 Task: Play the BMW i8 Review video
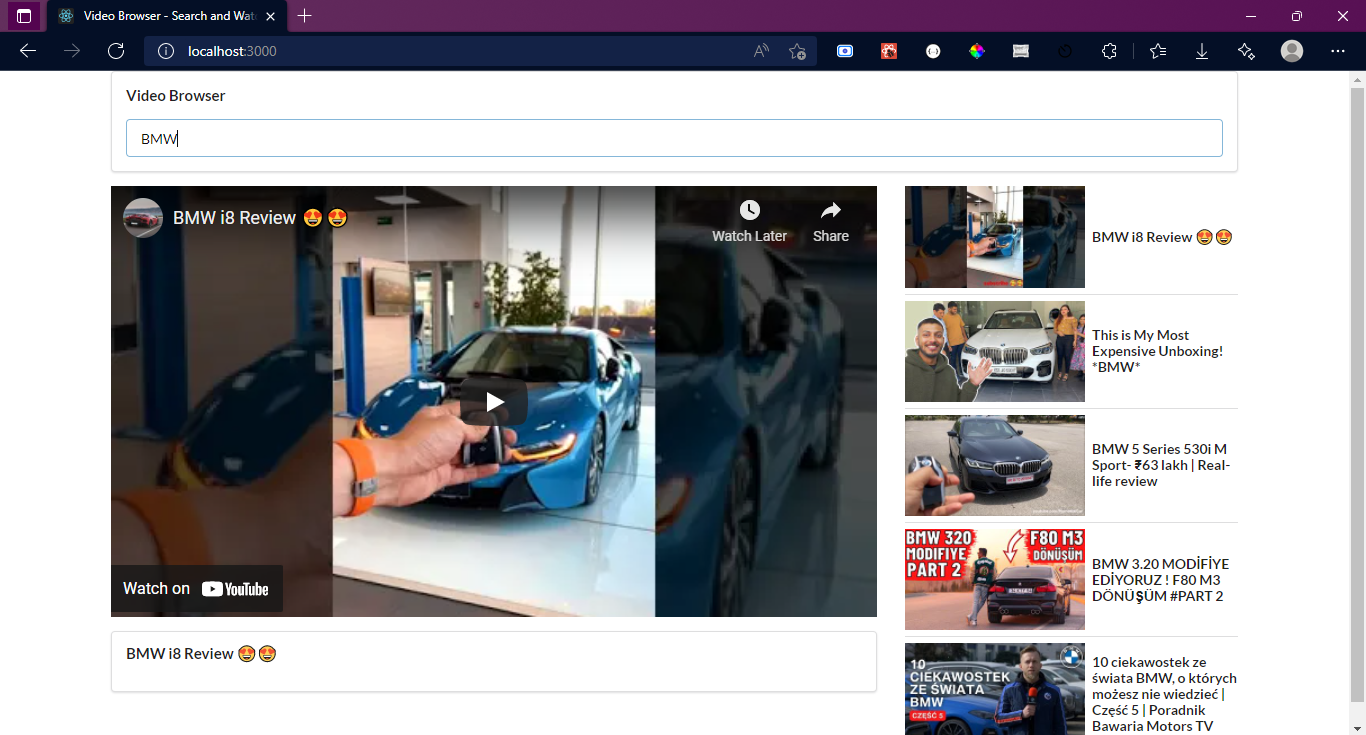coord(493,401)
